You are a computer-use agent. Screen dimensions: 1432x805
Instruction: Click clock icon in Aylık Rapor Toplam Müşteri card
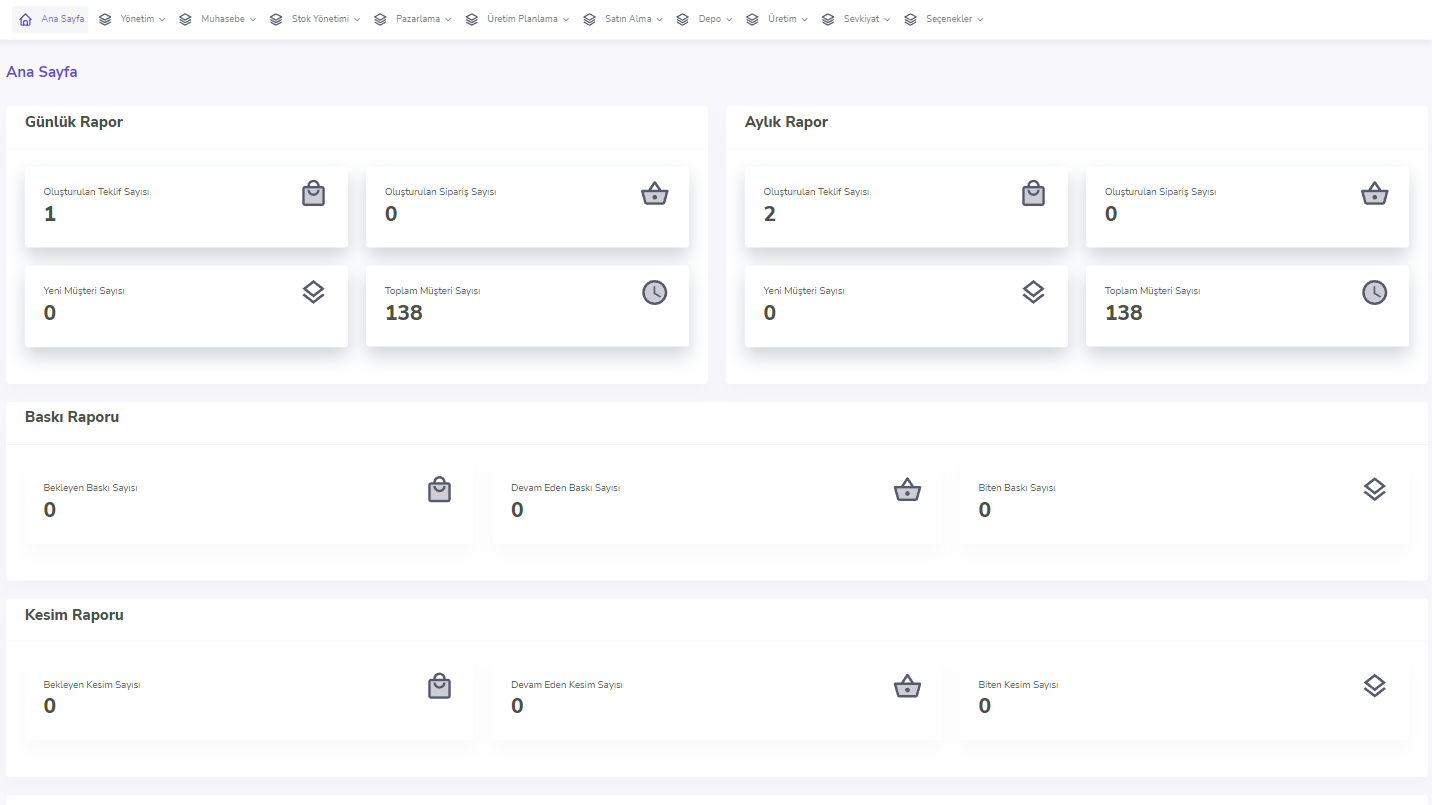(1374, 292)
